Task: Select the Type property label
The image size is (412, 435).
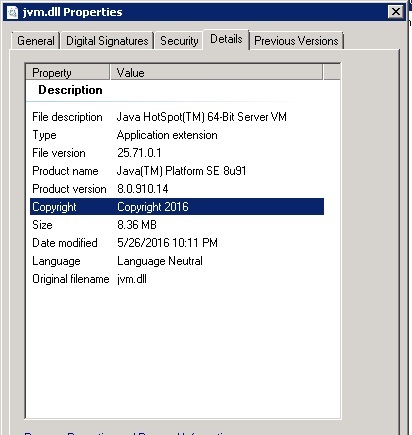Action: (44, 135)
